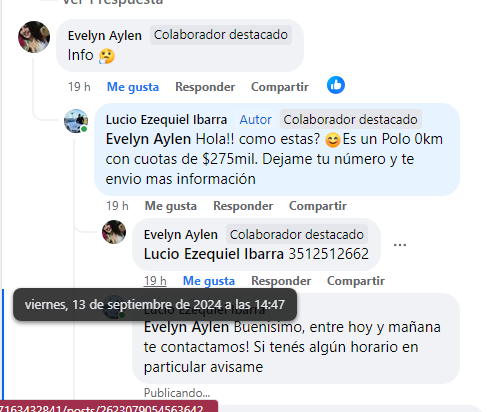Click Responder under Lucio's Polo 0km reply
The height and width of the screenshot is (412, 498).
point(243,206)
